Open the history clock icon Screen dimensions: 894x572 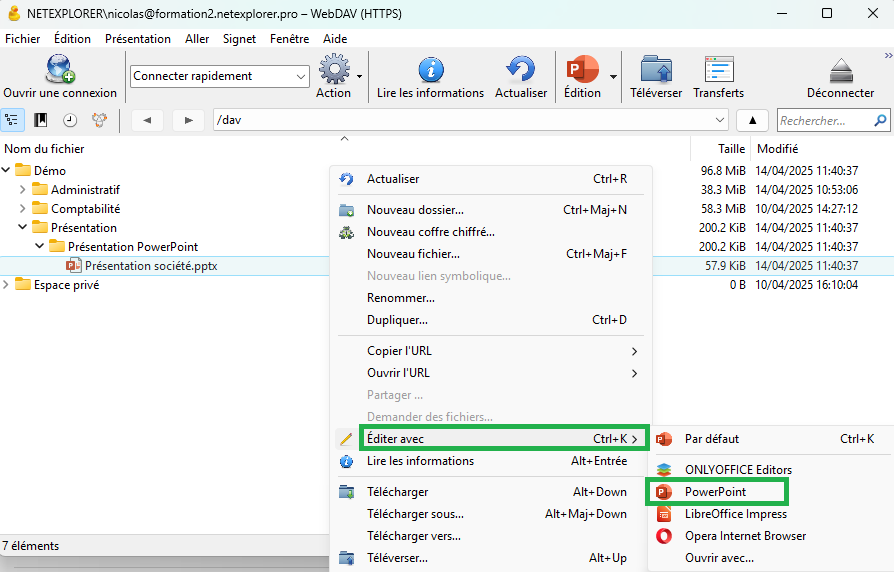pos(70,120)
